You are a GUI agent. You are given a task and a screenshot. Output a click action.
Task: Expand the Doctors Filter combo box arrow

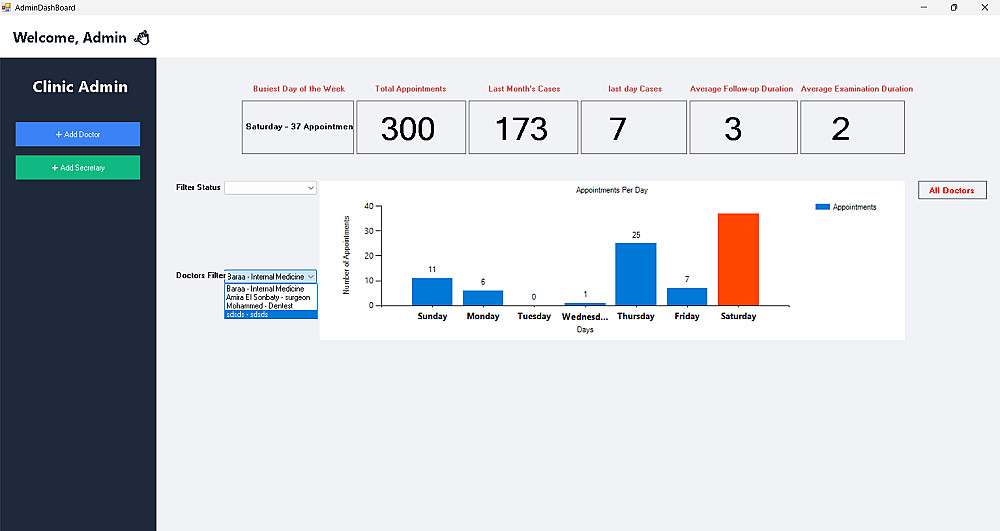[x=311, y=277]
